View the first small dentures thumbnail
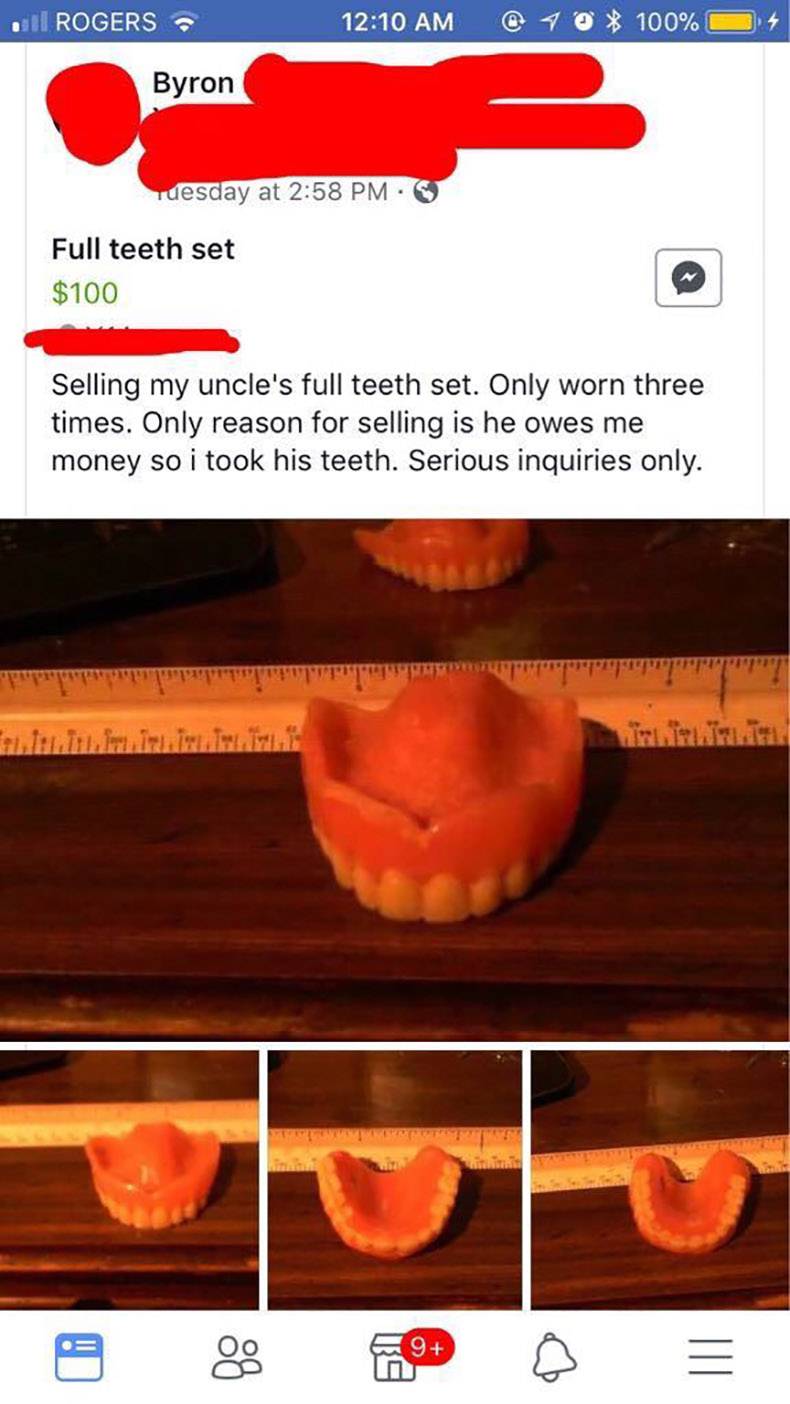Viewport: 790px width, 1404px height. [129, 1180]
